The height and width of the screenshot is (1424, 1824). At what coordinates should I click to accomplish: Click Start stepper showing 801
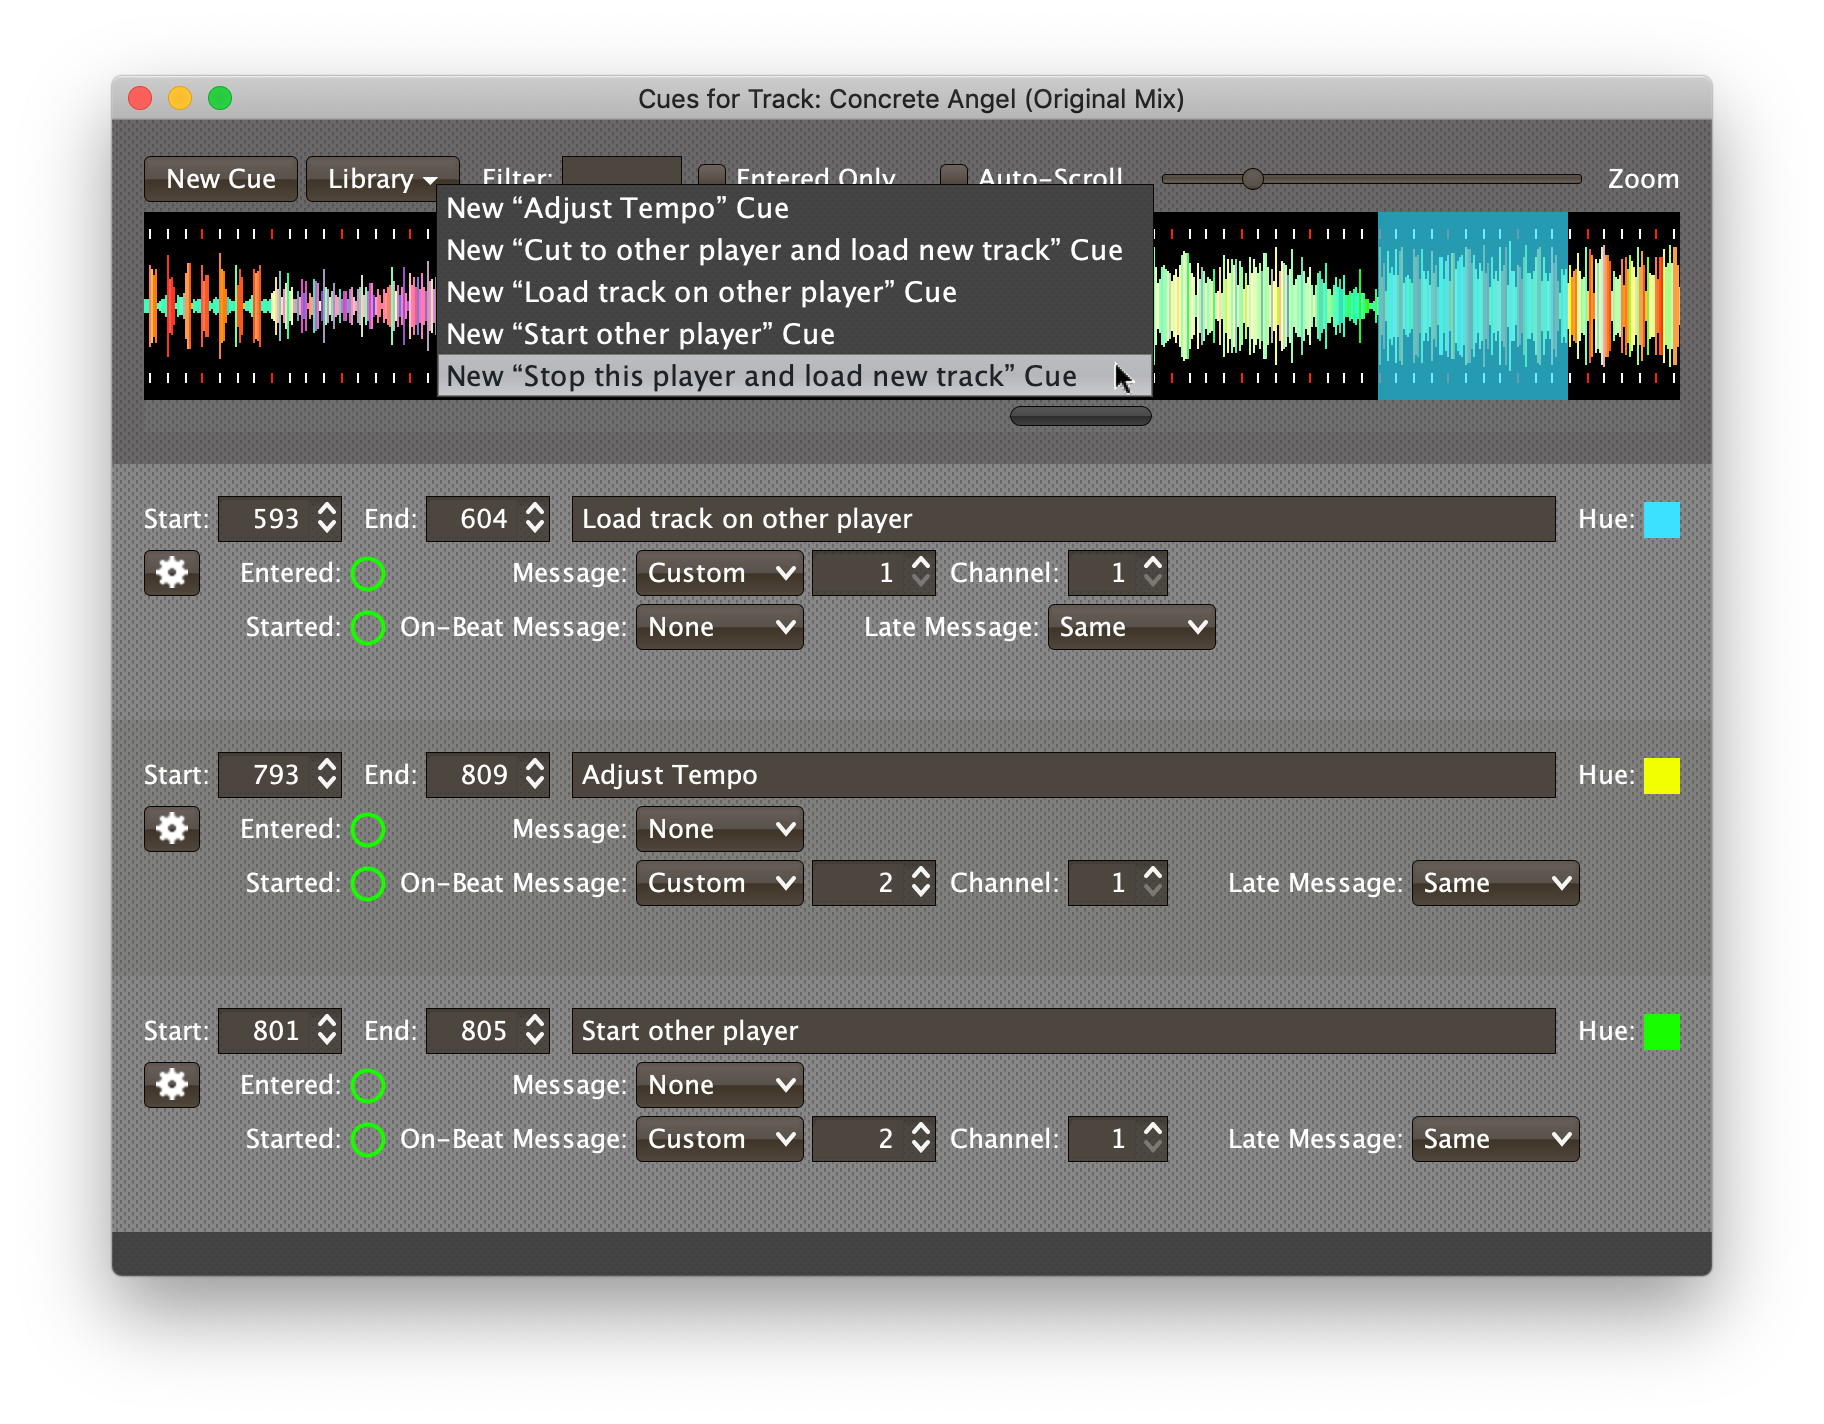pos(280,1031)
